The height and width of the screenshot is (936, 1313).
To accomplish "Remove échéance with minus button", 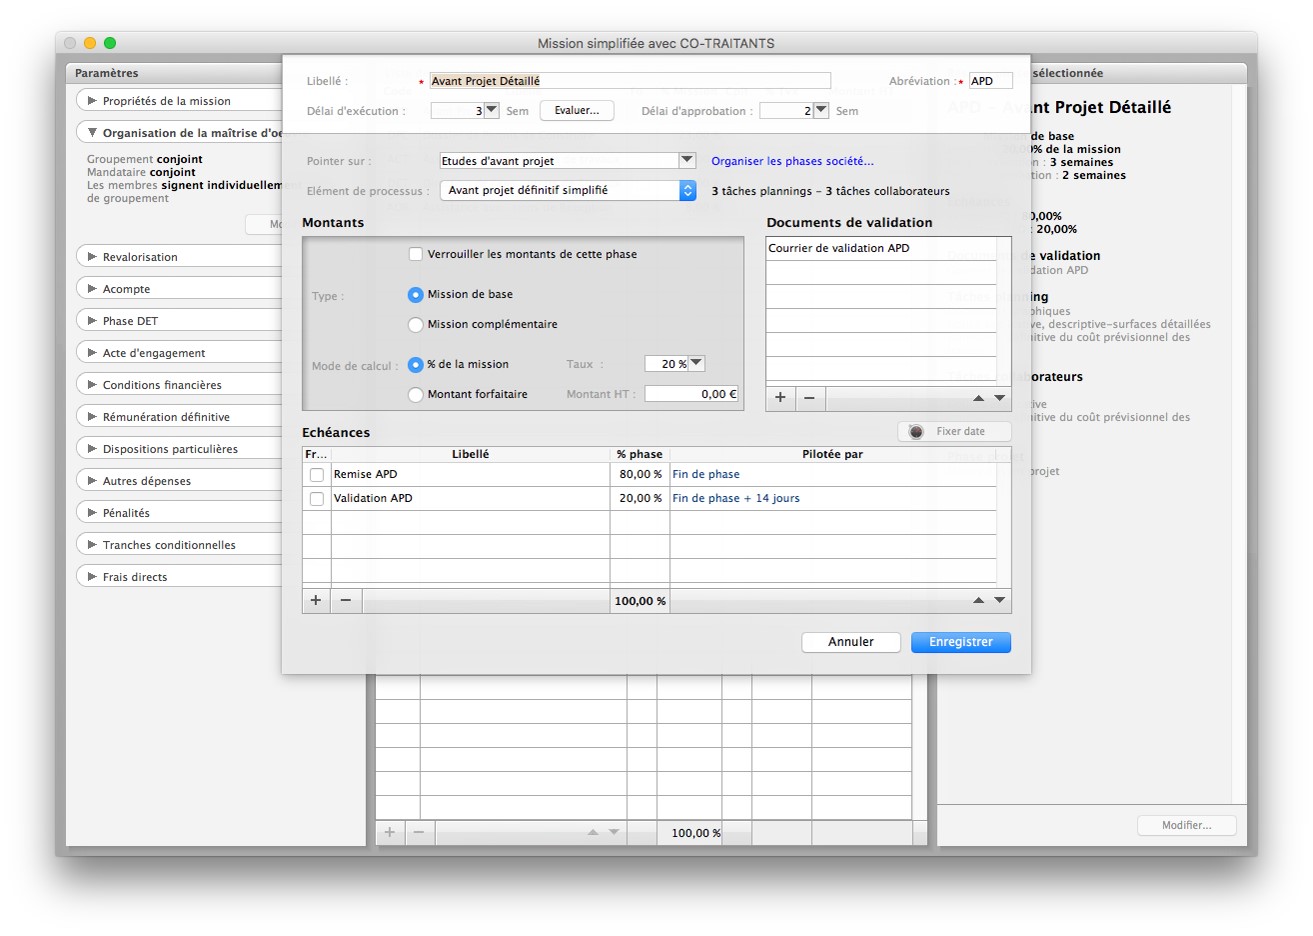I will click(346, 600).
